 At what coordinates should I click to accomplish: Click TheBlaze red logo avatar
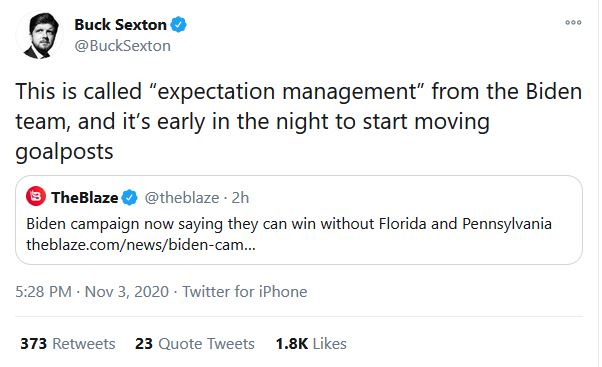click(36, 197)
